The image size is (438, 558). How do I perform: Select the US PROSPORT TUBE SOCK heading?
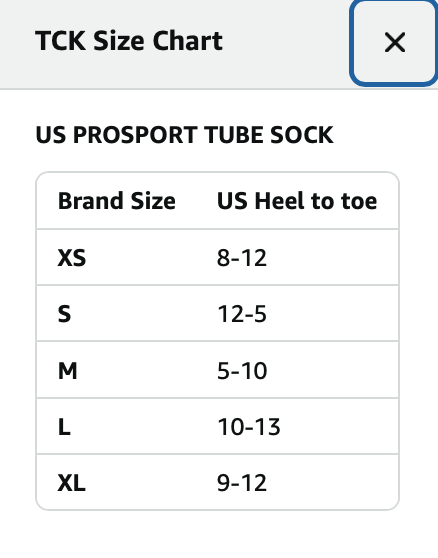pos(184,135)
